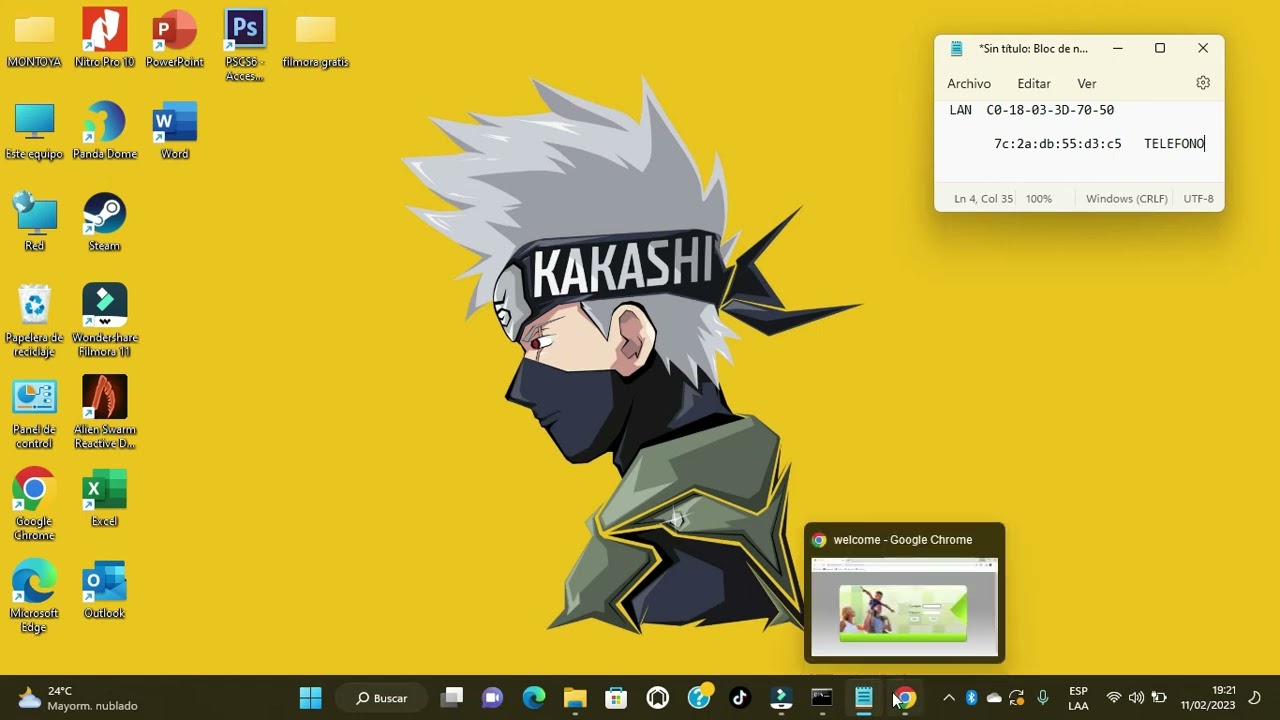Screen dimensions: 1280x720
Task: Open the Editar menu in Notepad
Action: click(1034, 84)
